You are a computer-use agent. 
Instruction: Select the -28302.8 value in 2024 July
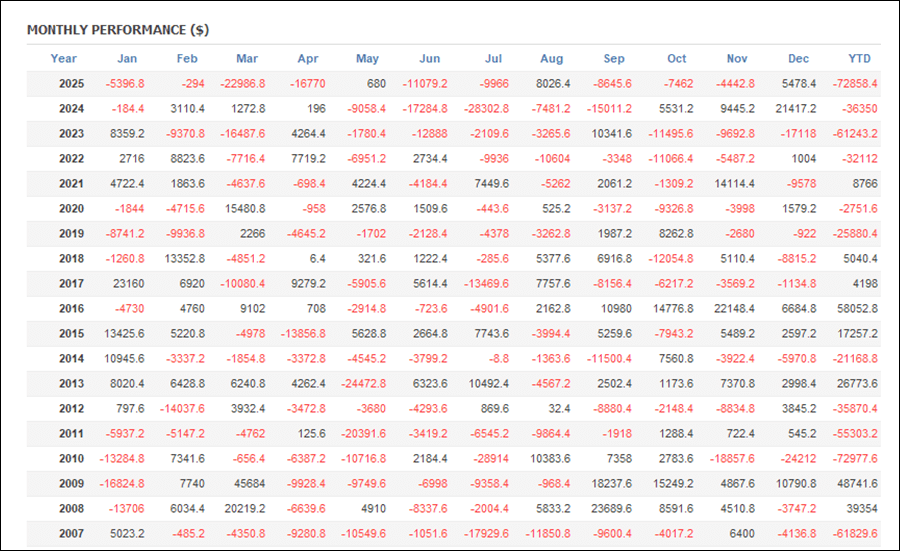point(488,109)
